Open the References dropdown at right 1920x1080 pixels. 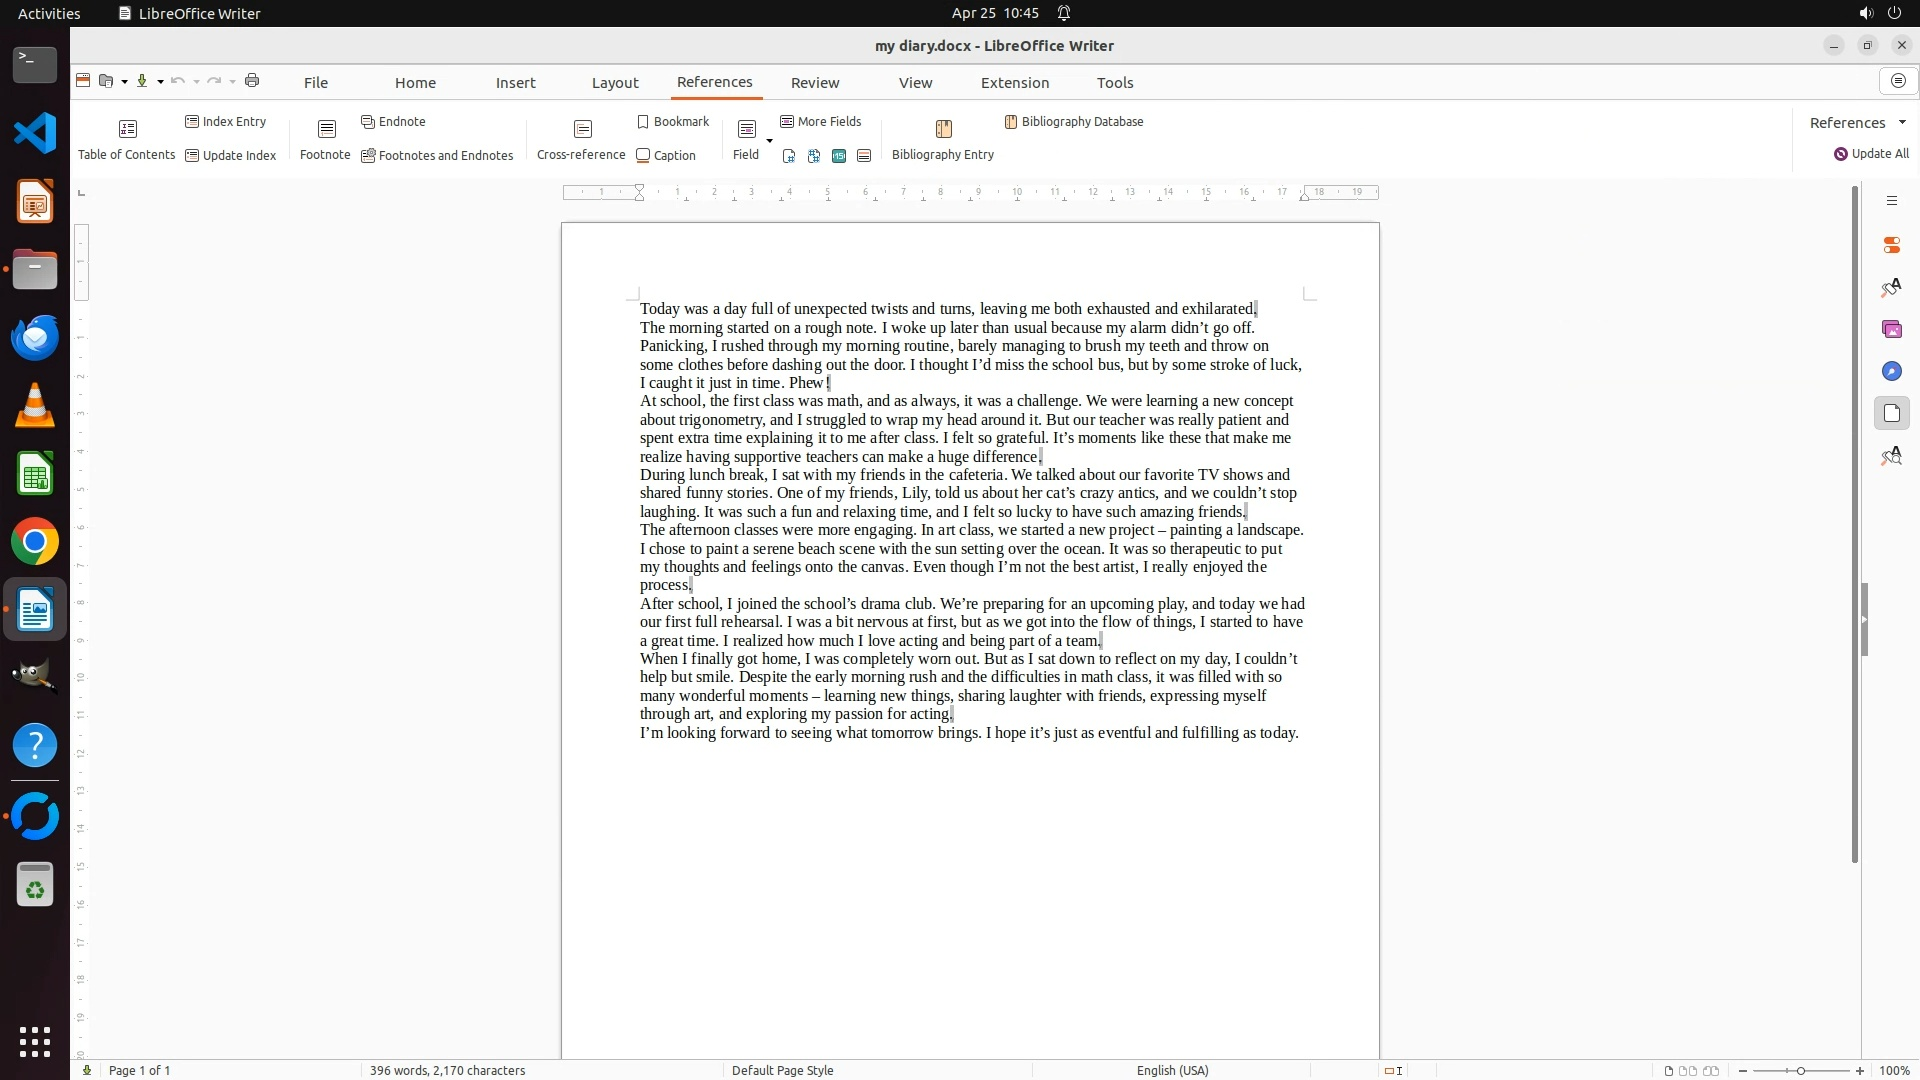(x=1902, y=123)
